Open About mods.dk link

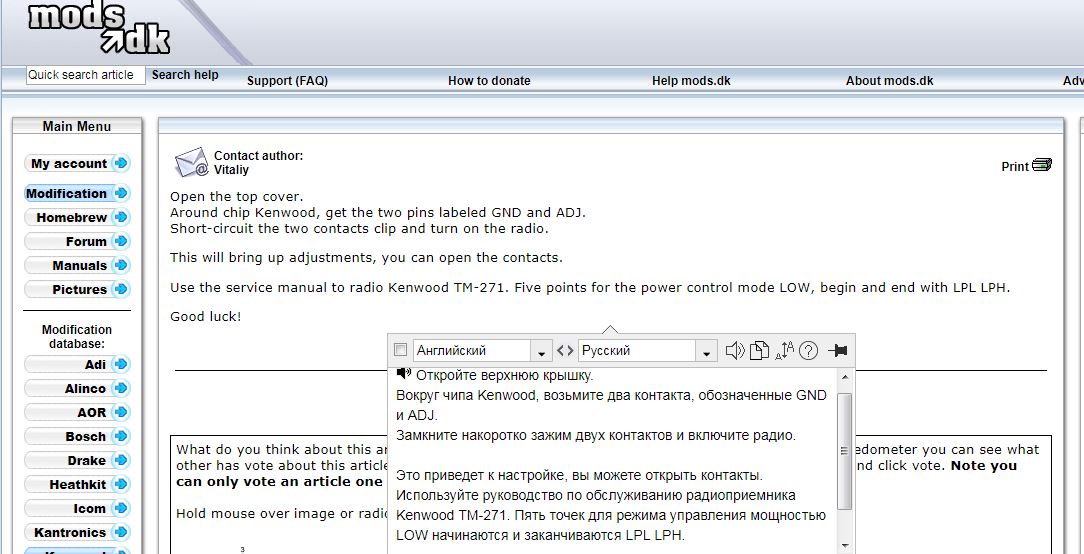pyautogui.click(x=890, y=80)
